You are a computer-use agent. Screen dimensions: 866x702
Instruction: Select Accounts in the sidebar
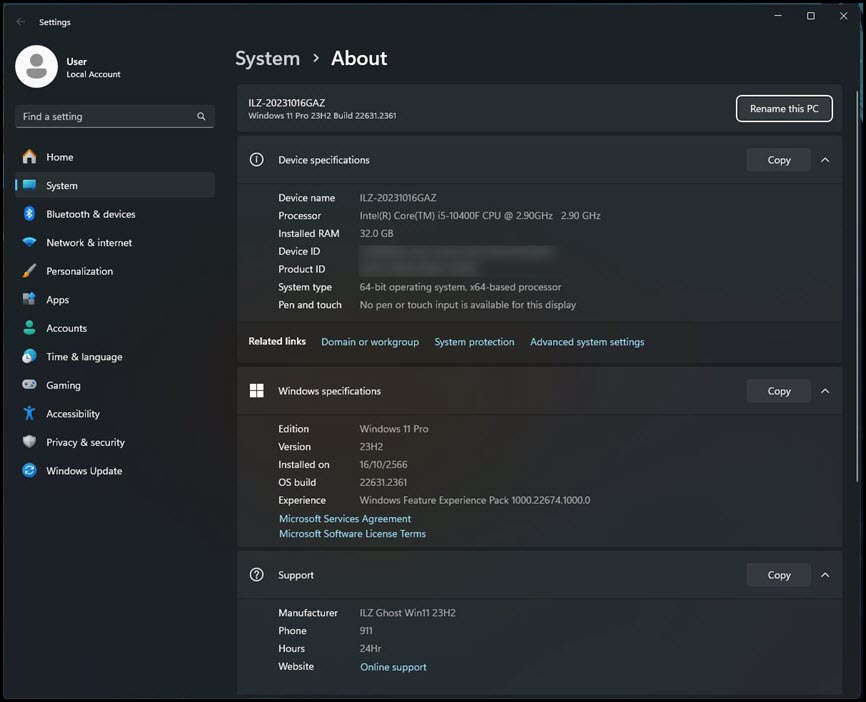pyautogui.click(x=115, y=328)
